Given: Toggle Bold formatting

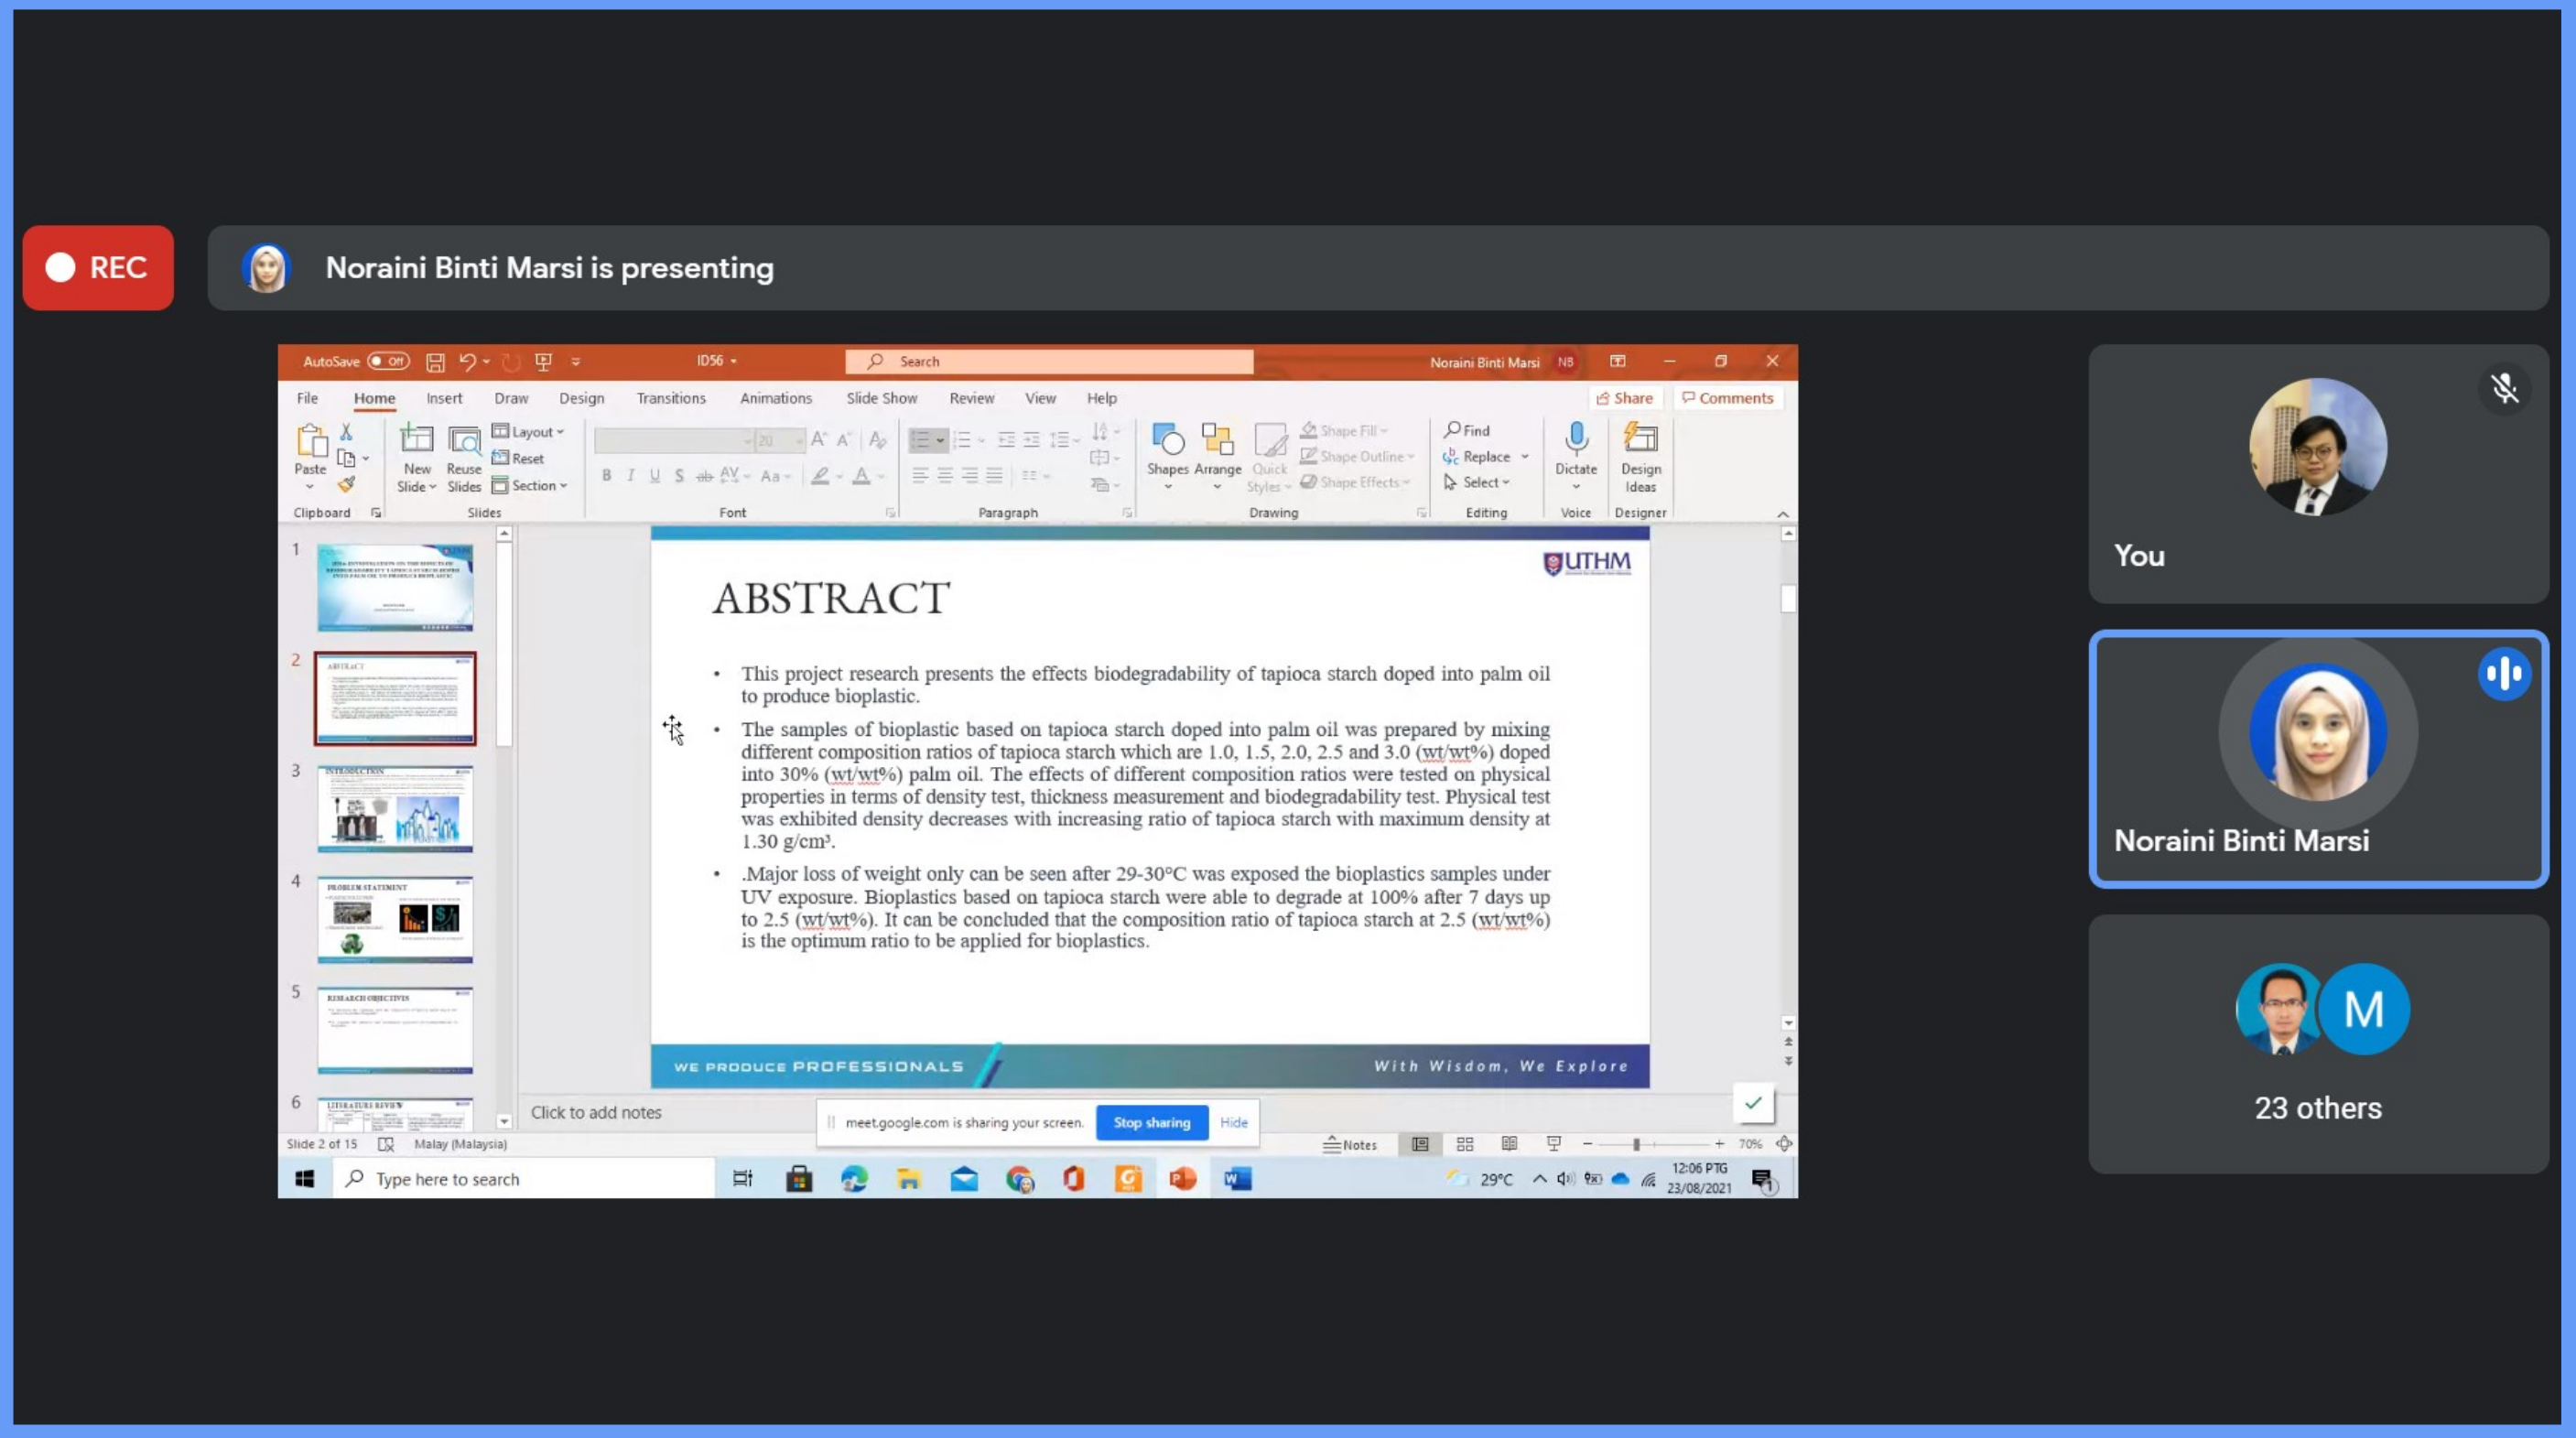Looking at the screenshot, I should [x=606, y=476].
